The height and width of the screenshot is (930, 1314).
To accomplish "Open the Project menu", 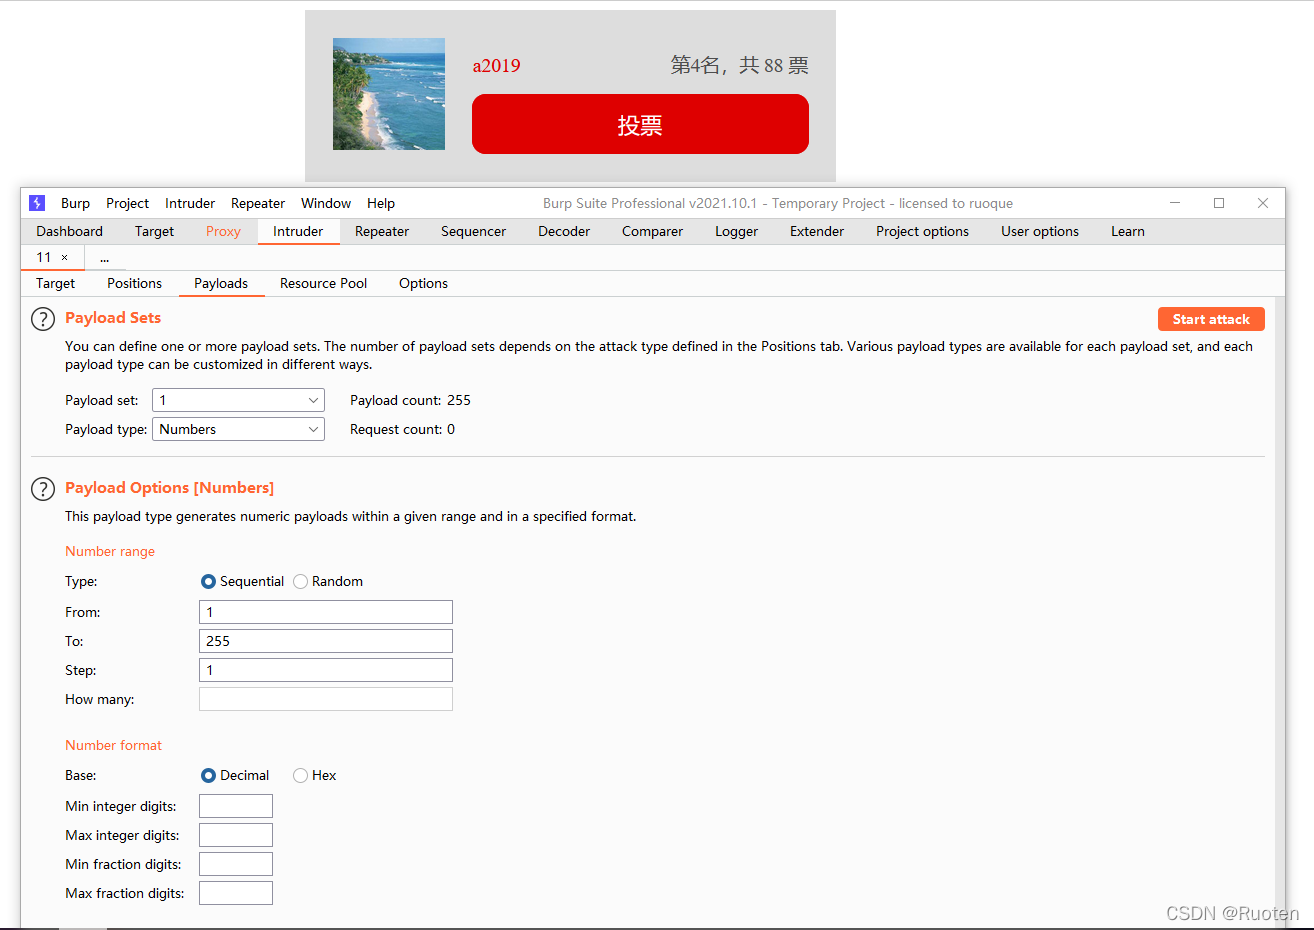I will point(127,203).
